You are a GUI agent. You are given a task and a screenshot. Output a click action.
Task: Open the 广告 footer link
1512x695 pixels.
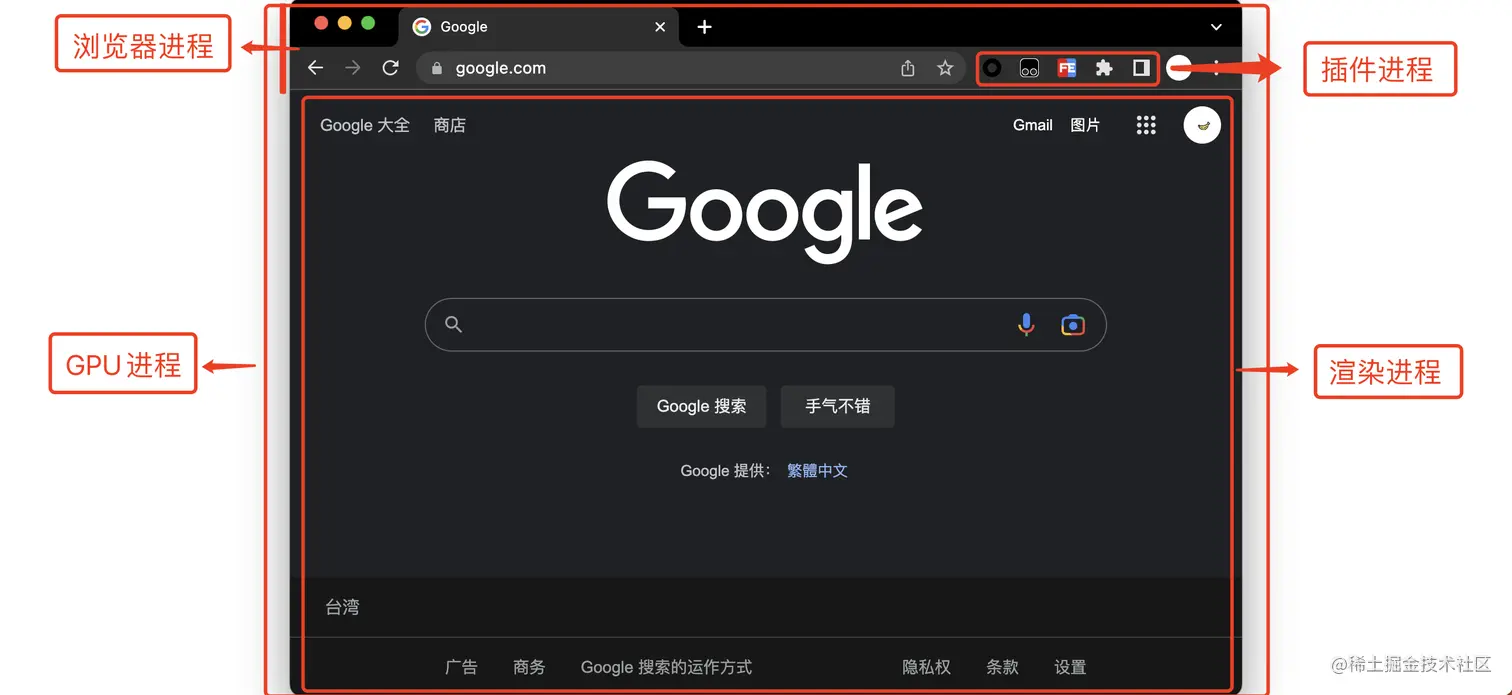(461, 667)
